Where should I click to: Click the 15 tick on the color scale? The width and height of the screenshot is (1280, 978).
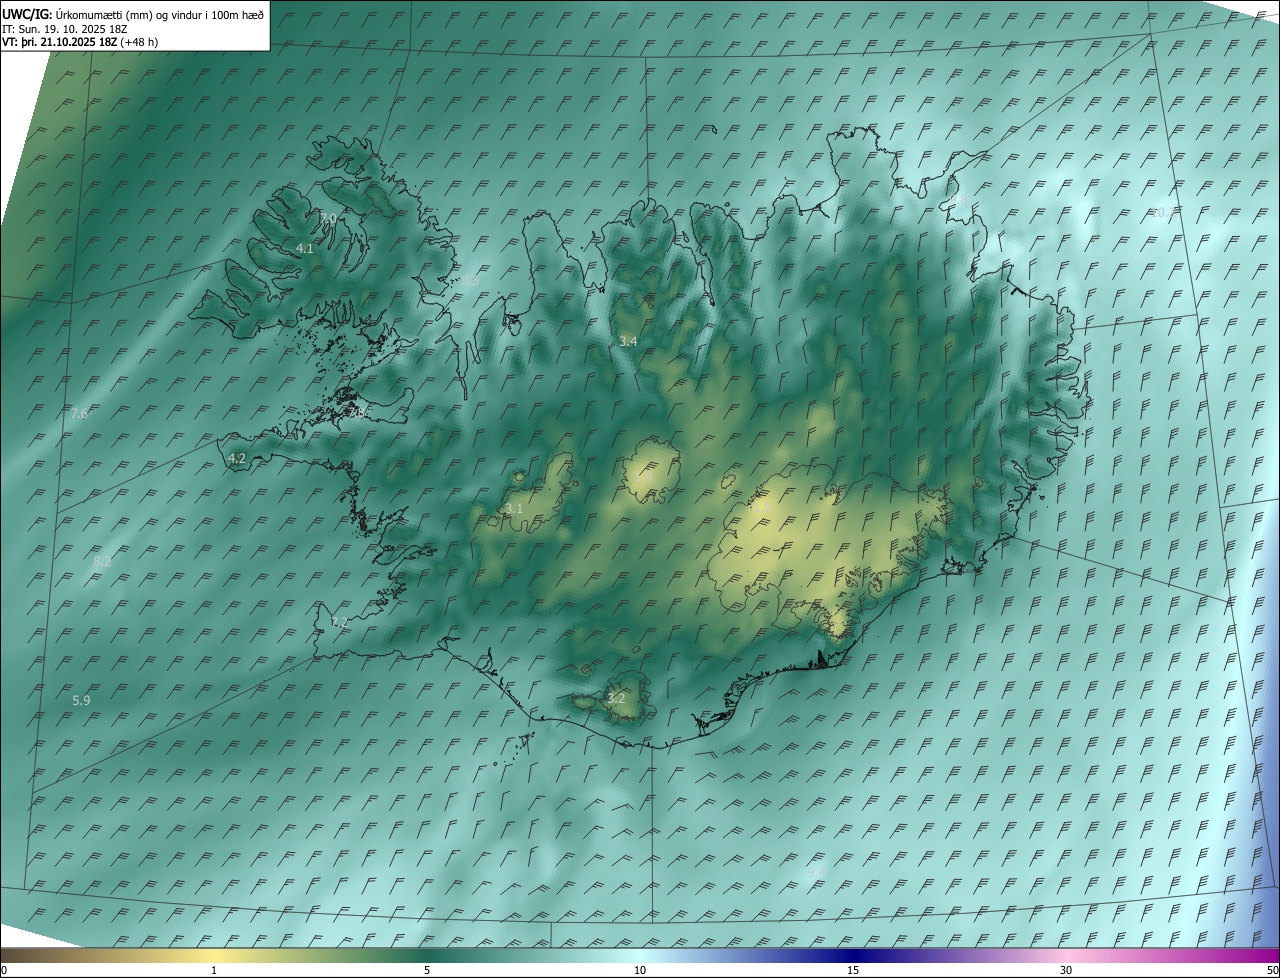tap(853, 970)
